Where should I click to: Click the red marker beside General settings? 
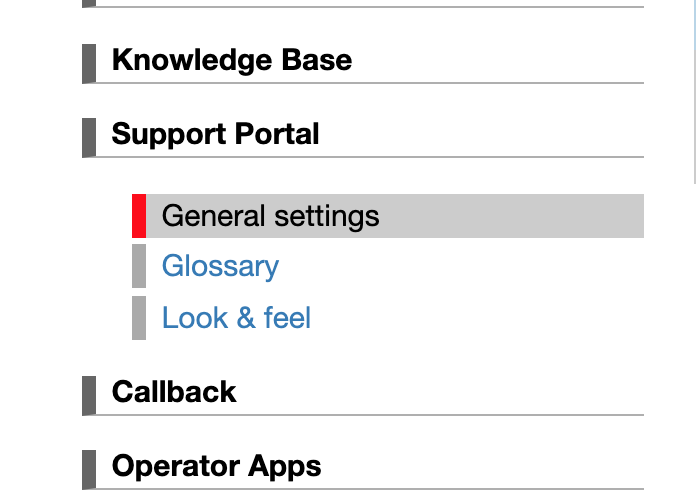[x=139, y=216]
